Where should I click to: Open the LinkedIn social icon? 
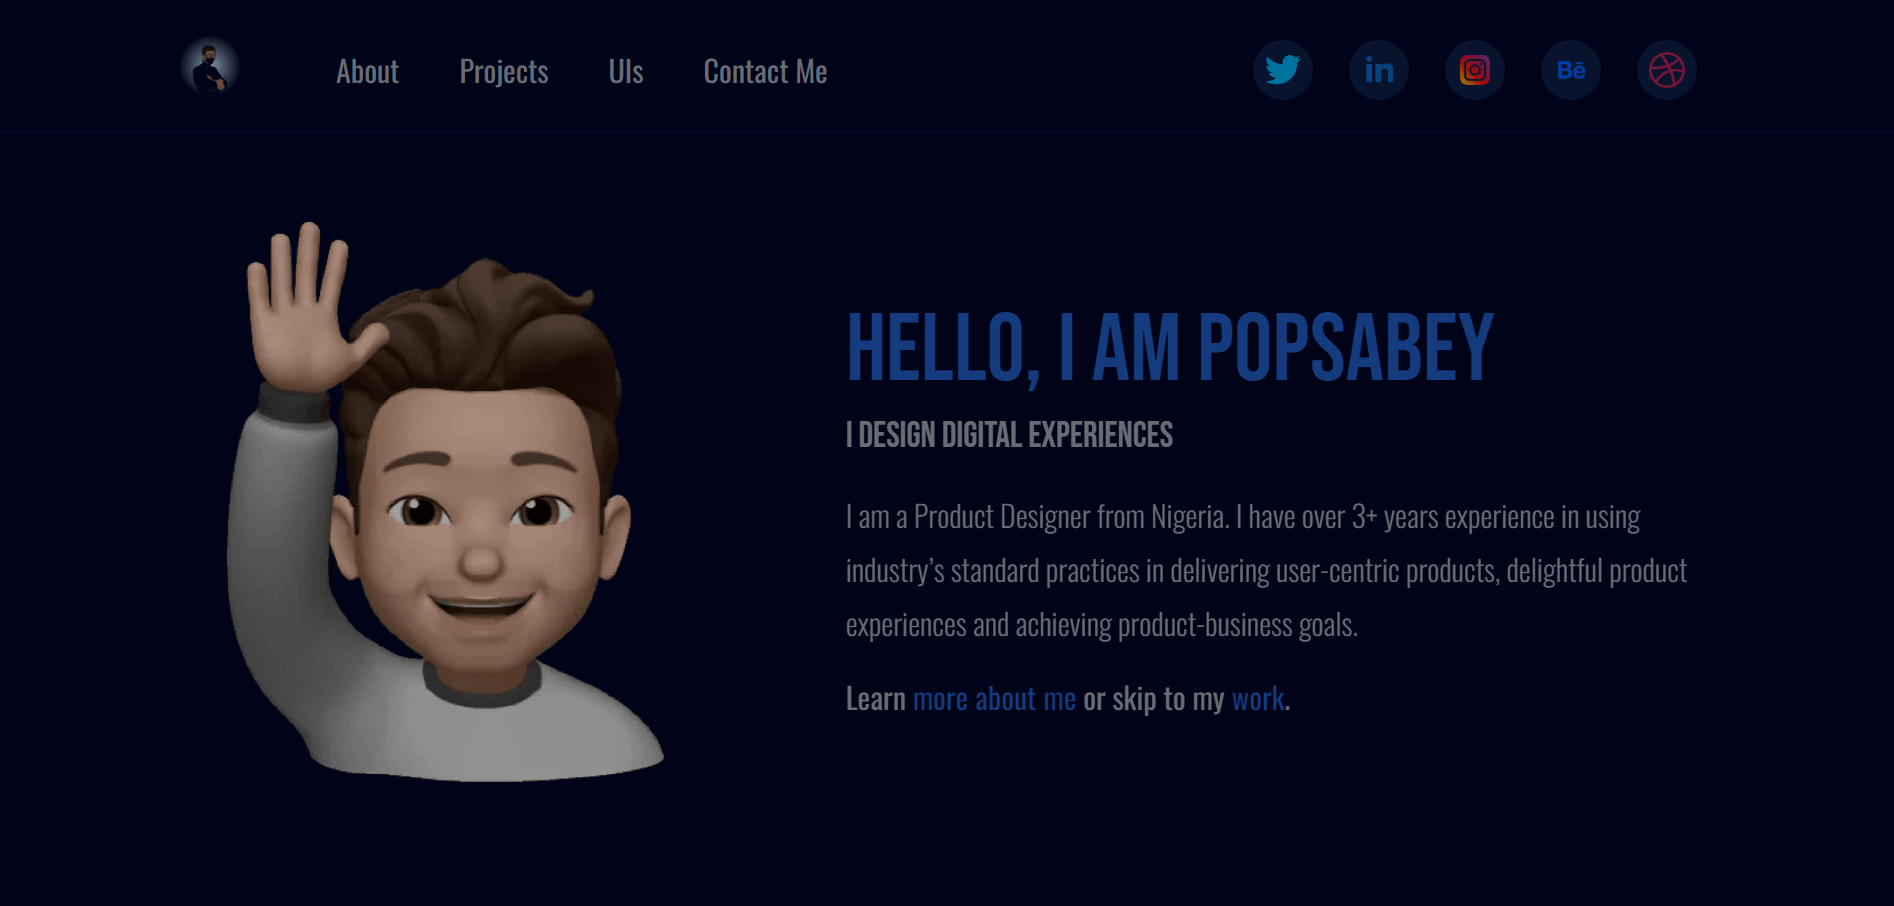[x=1379, y=70]
